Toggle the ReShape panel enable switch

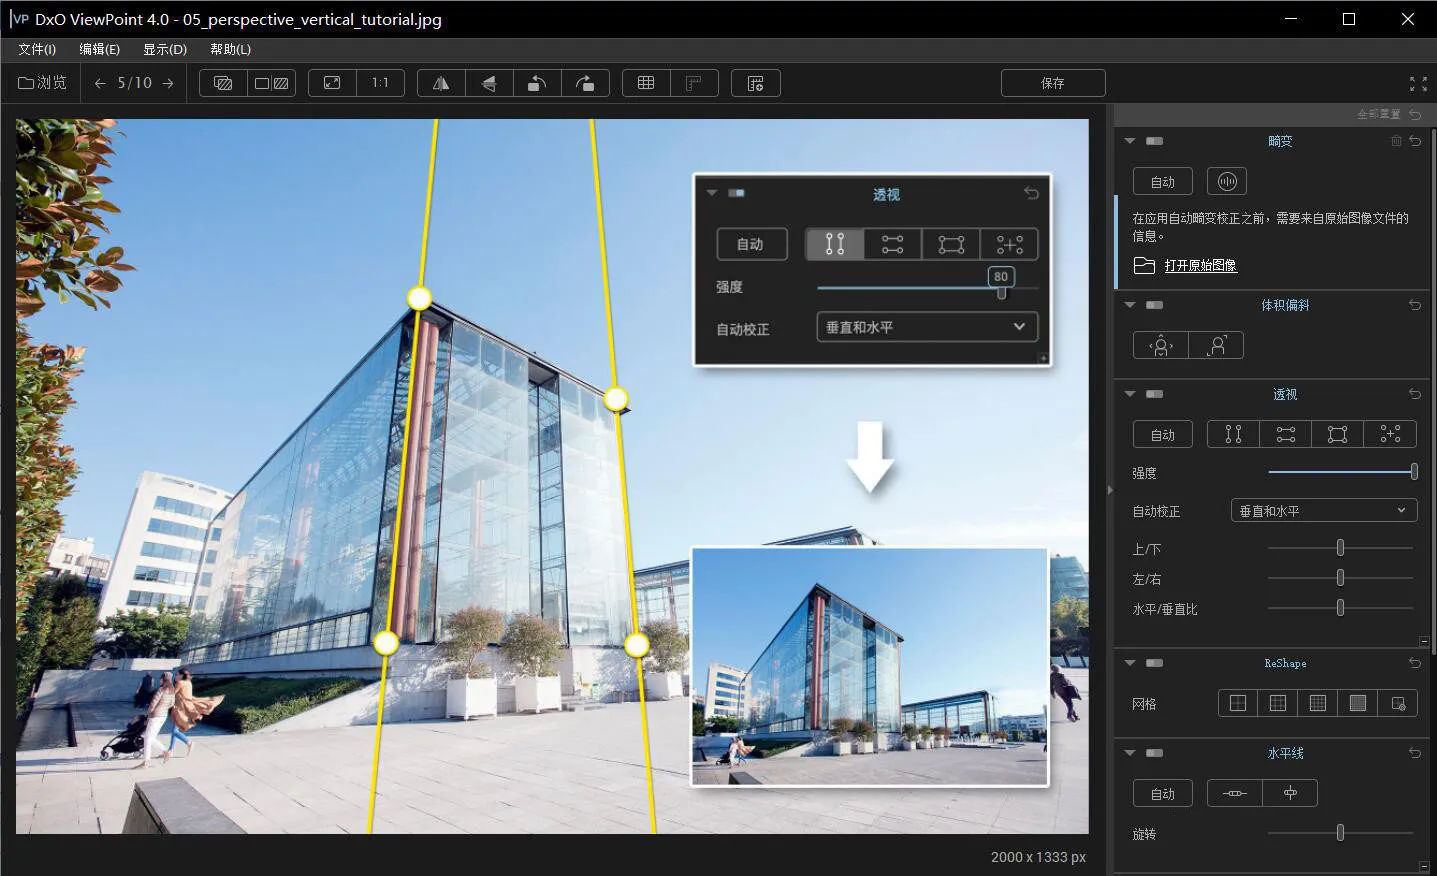(1154, 663)
